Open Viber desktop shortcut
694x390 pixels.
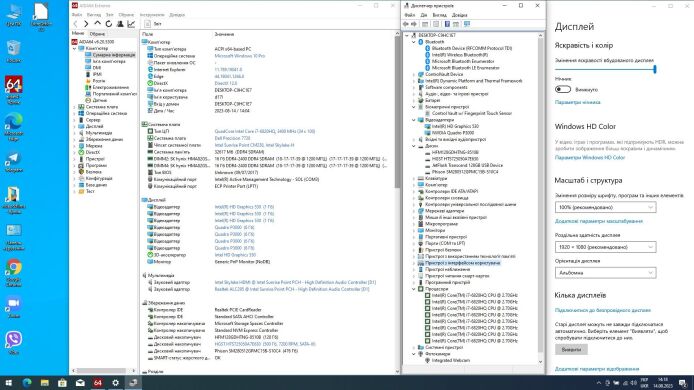click(14, 343)
